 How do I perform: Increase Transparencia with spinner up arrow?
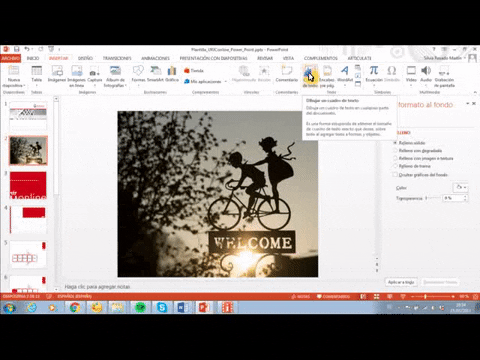(465, 196)
